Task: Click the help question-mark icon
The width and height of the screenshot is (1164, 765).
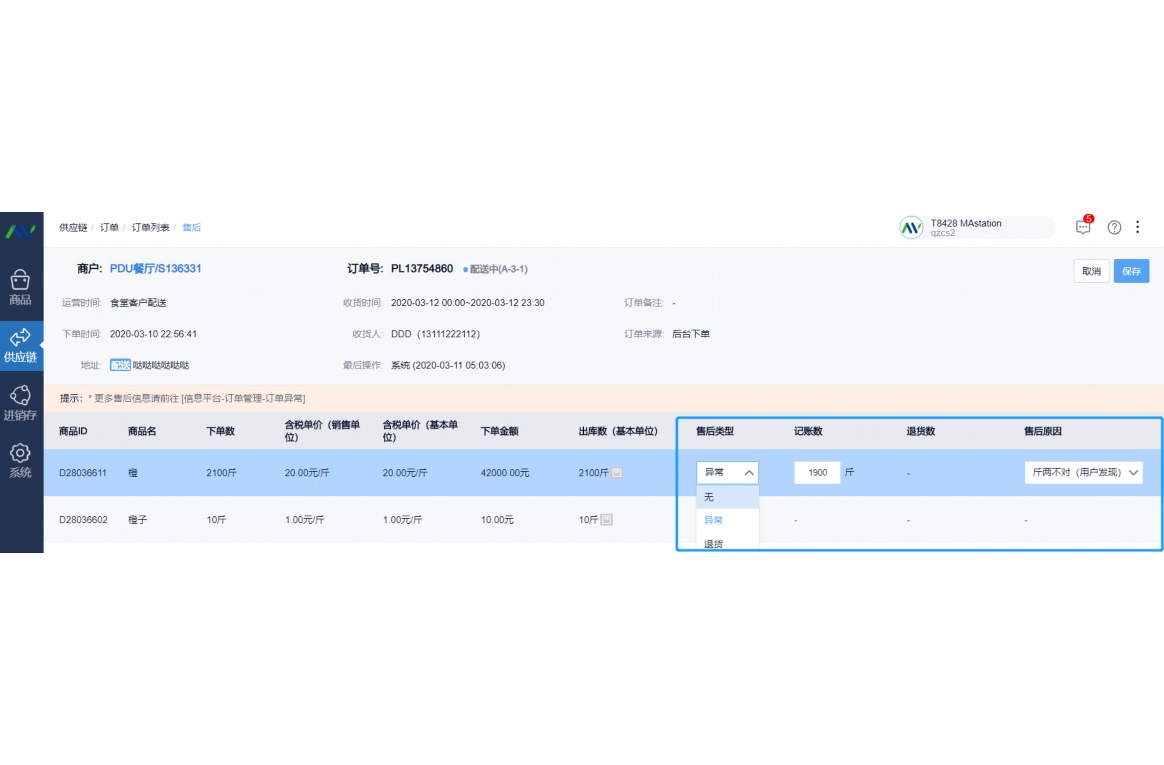Action: [x=1113, y=228]
